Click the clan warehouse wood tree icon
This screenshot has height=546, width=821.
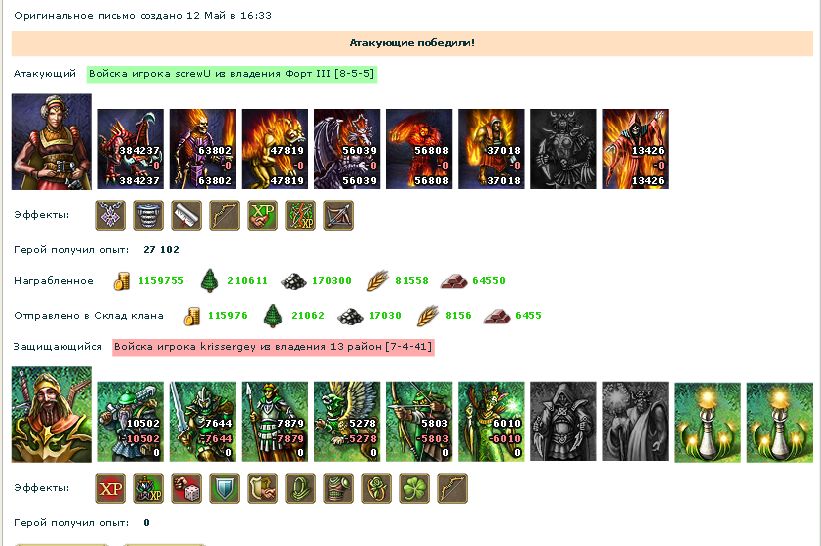273,316
